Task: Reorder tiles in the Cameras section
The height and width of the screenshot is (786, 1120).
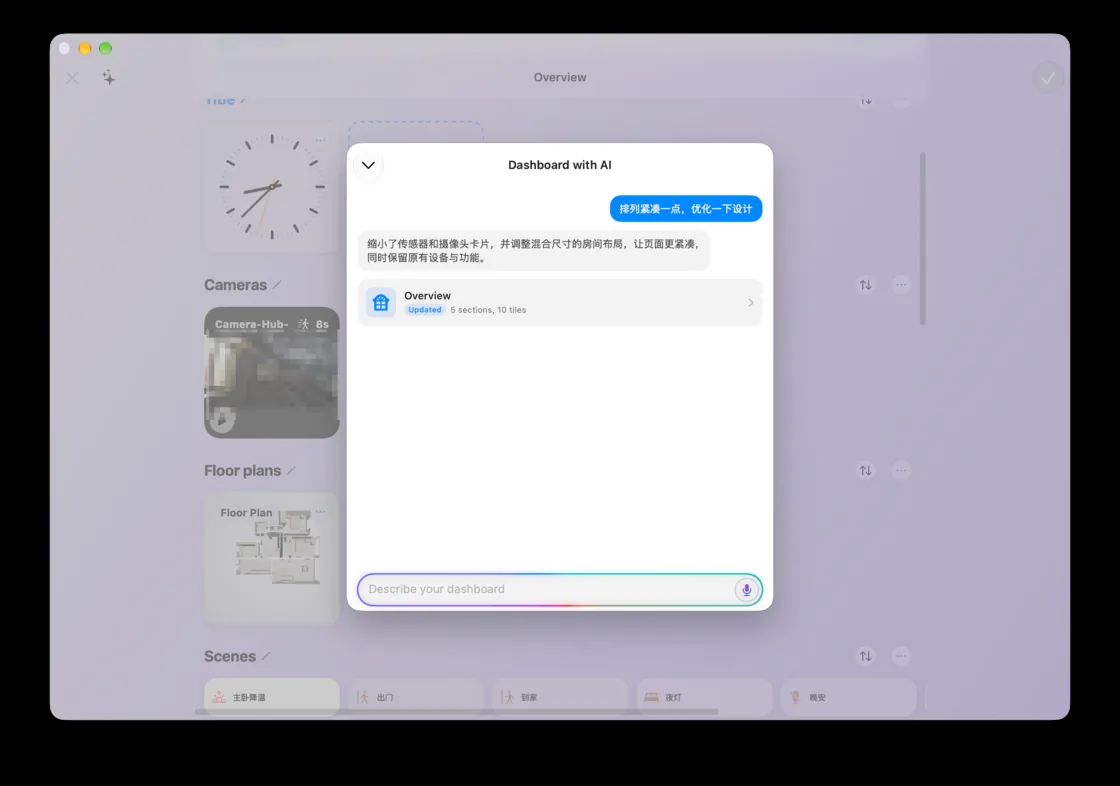Action: point(866,285)
